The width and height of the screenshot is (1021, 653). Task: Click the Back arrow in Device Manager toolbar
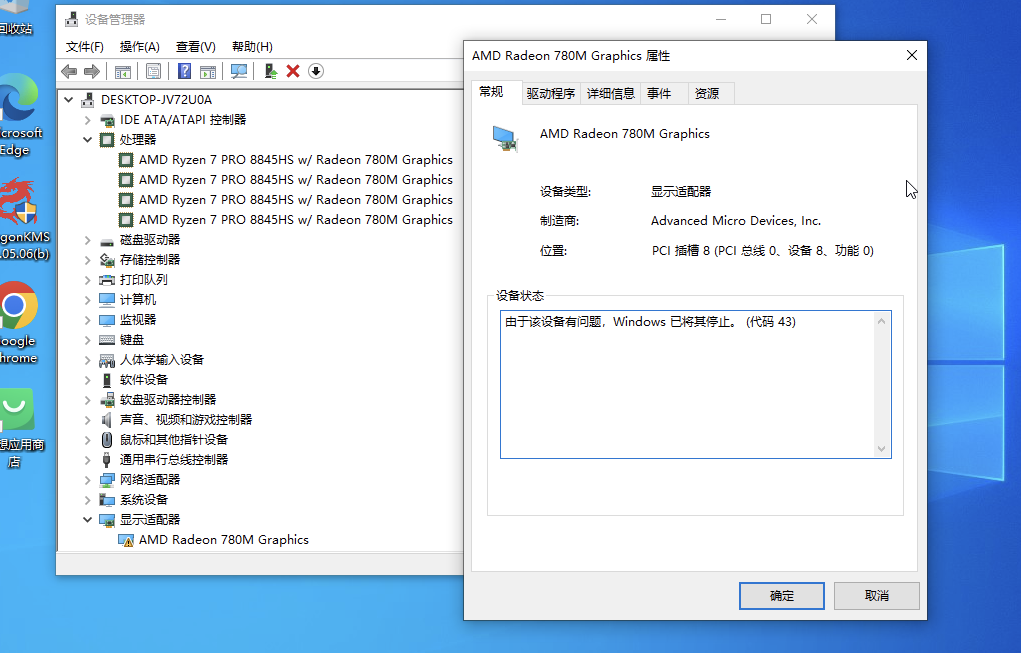pyautogui.click(x=69, y=71)
